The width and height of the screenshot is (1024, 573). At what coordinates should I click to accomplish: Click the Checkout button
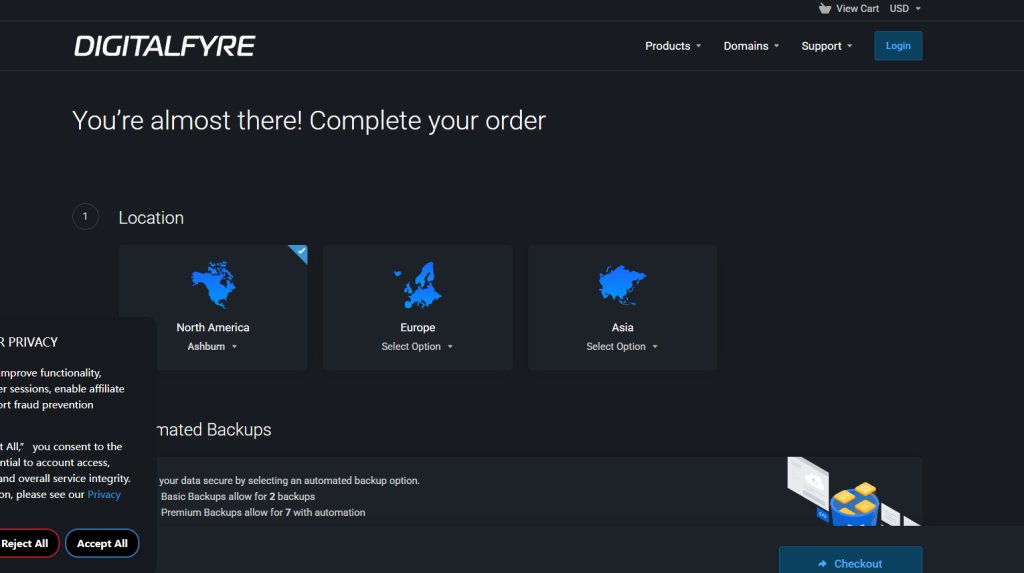[850, 563]
